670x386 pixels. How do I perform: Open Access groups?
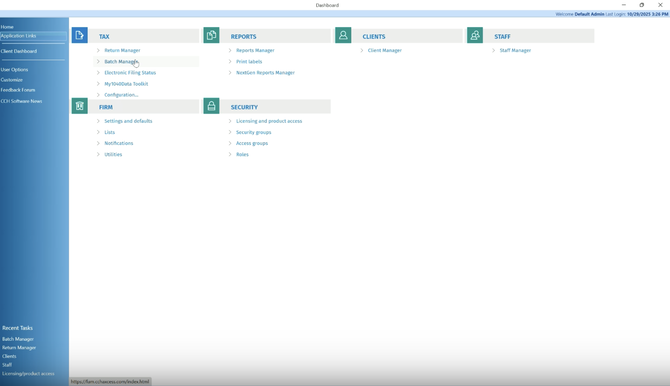point(252,143)
